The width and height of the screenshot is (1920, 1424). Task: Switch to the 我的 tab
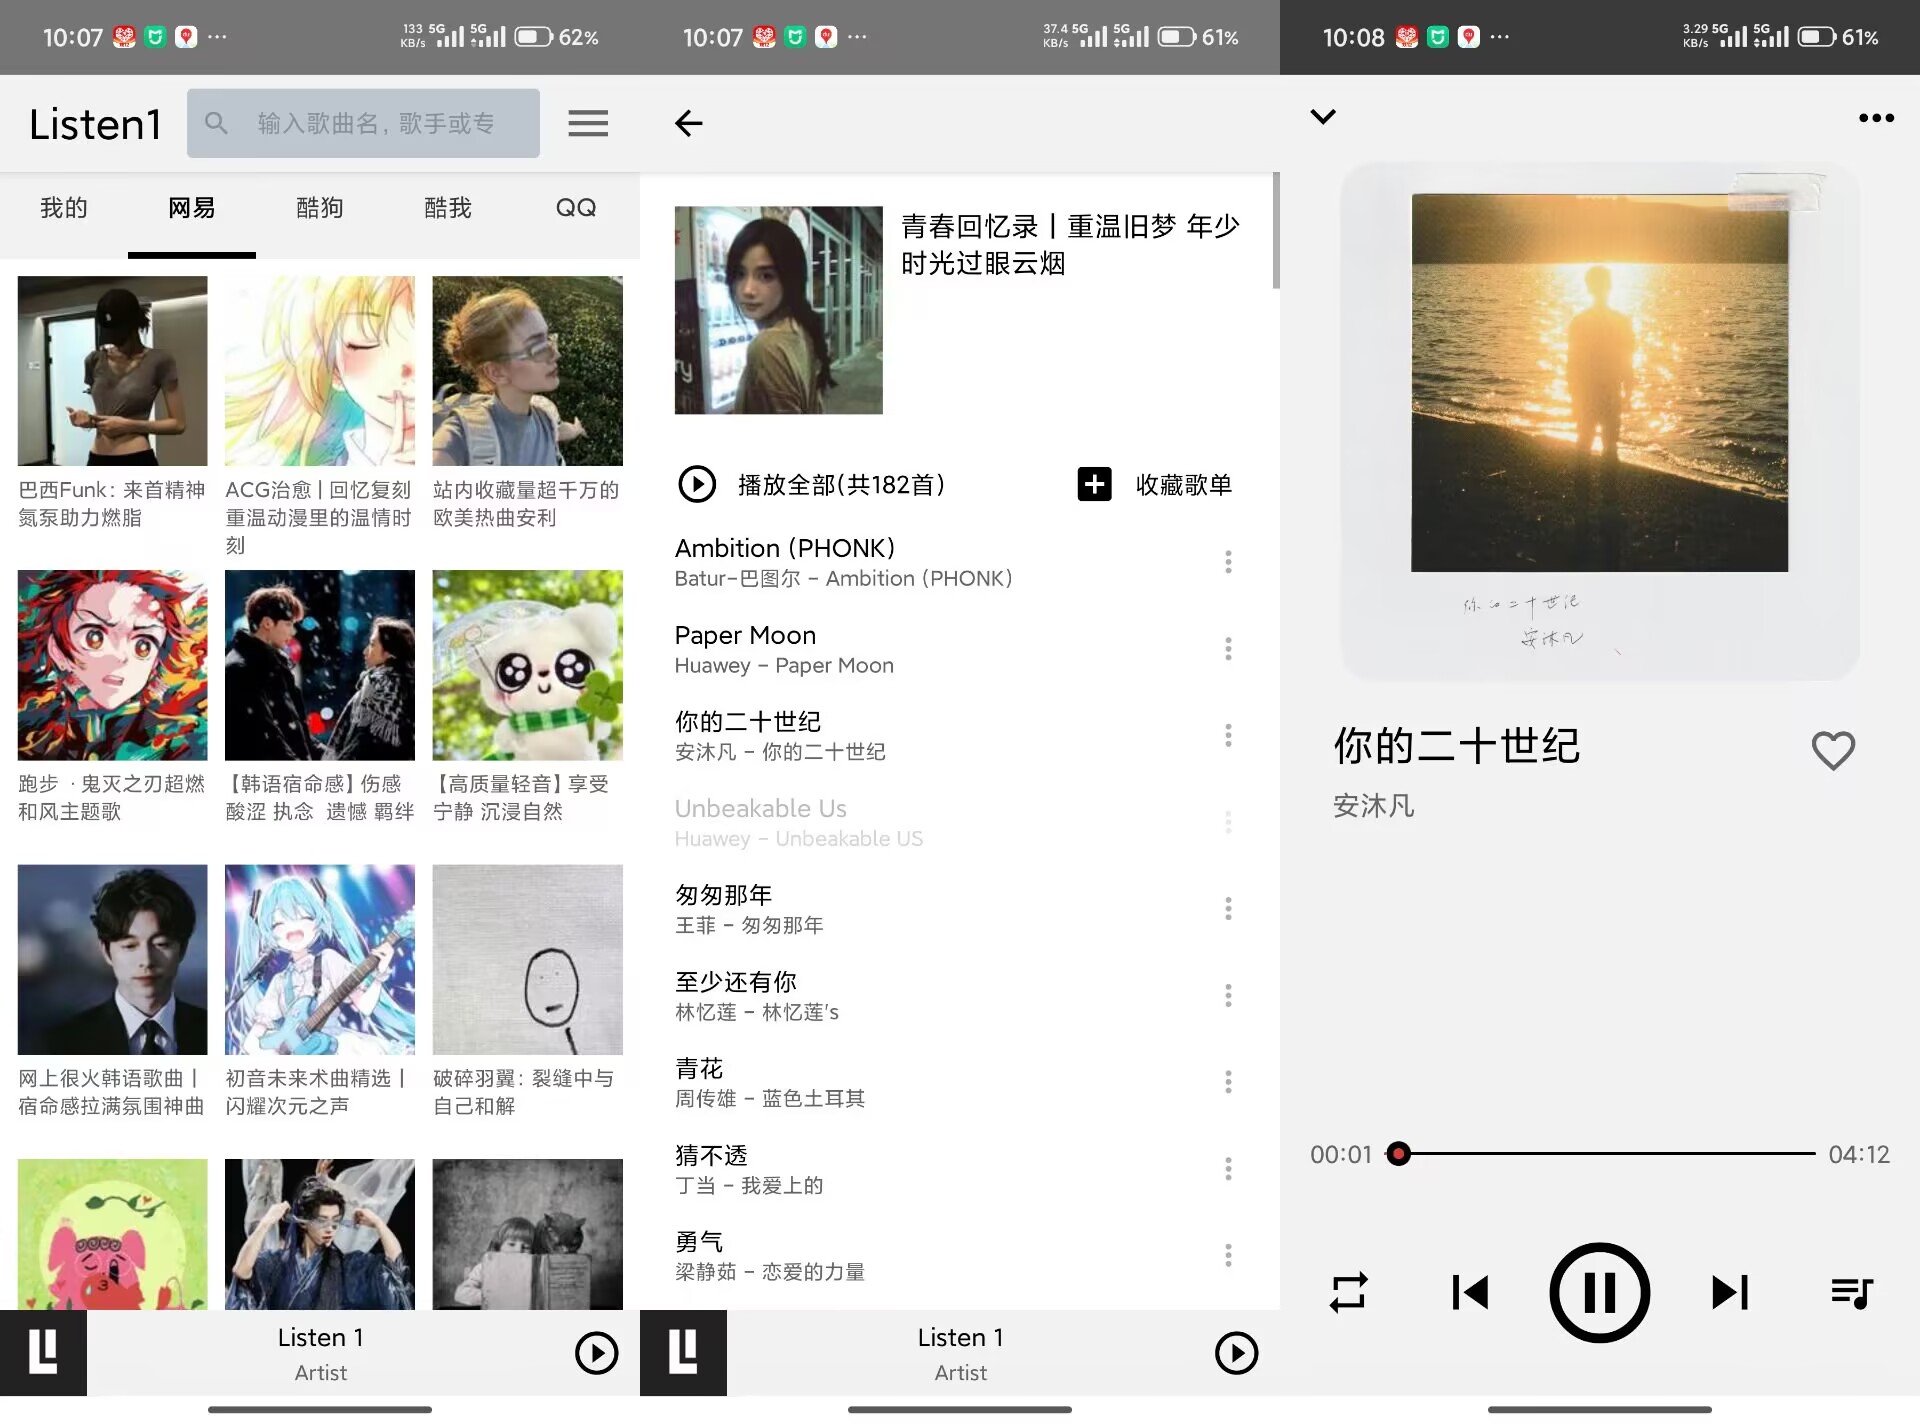64,208
